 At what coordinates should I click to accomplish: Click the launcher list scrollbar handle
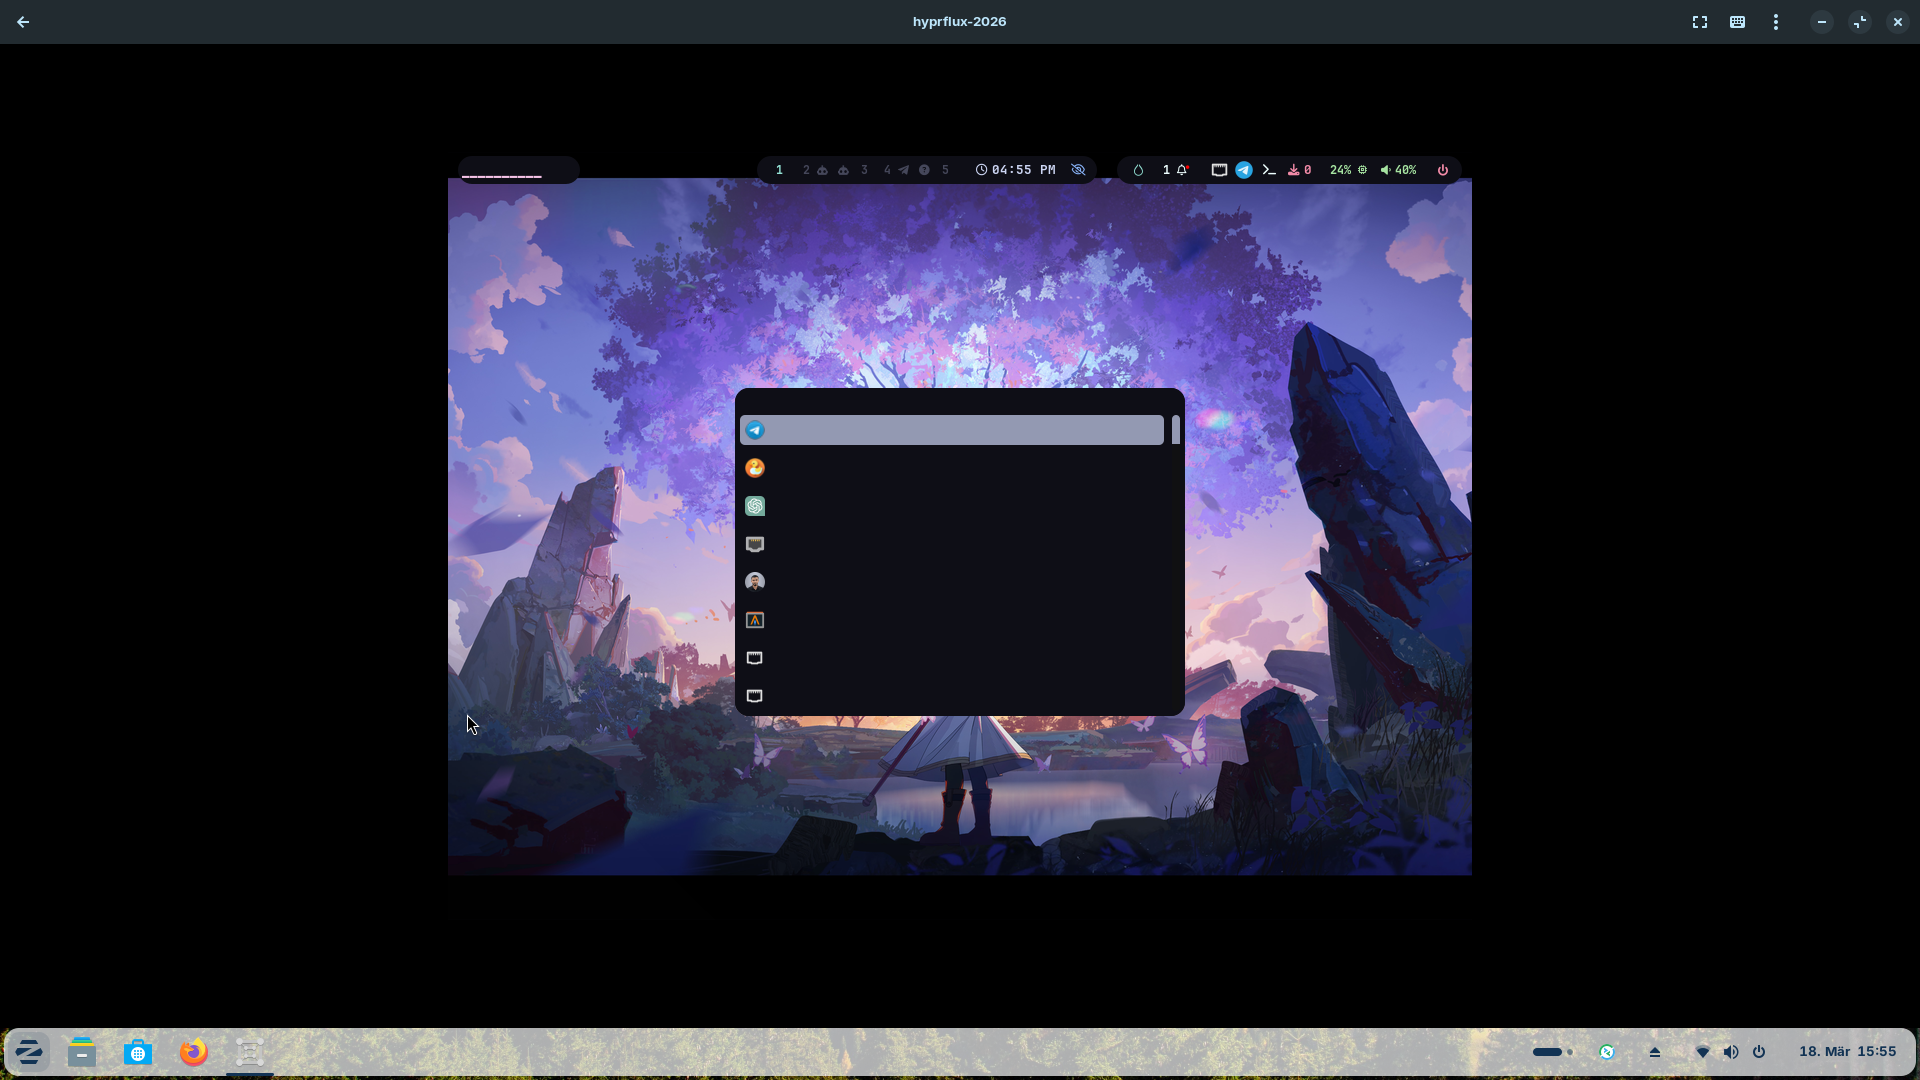[1175, 430]
